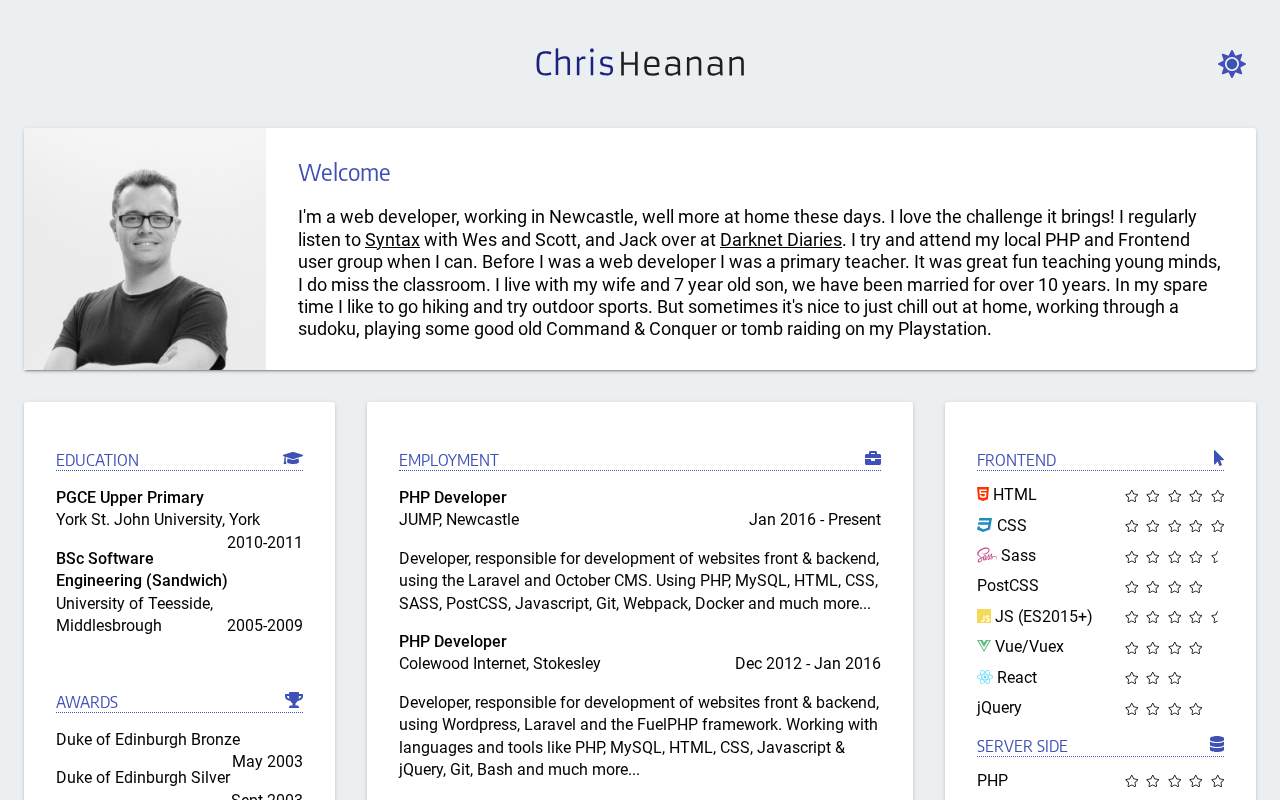Open the Darknet Diaries link
The height and width of the screenshot is (800, 1280).
pos(781,240)
